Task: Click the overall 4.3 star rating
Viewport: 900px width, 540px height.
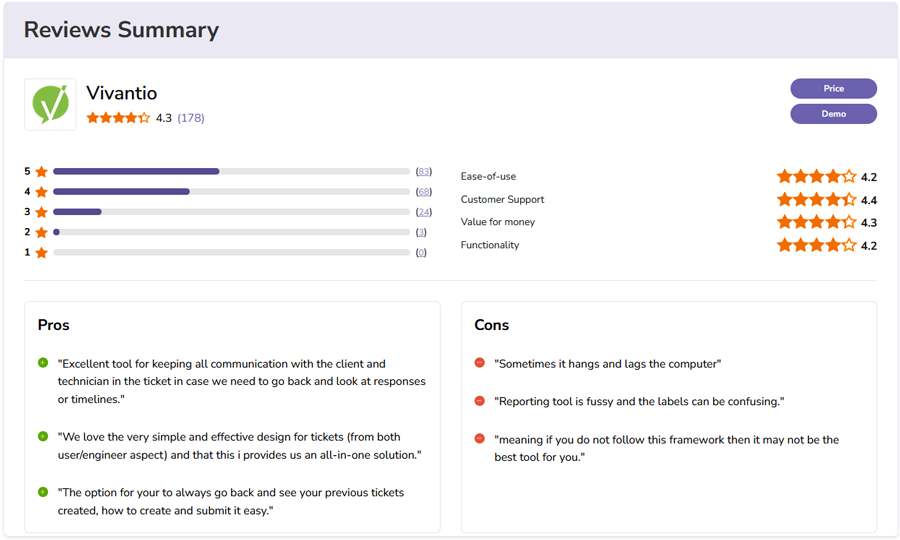Action: [x=118, y=118]
